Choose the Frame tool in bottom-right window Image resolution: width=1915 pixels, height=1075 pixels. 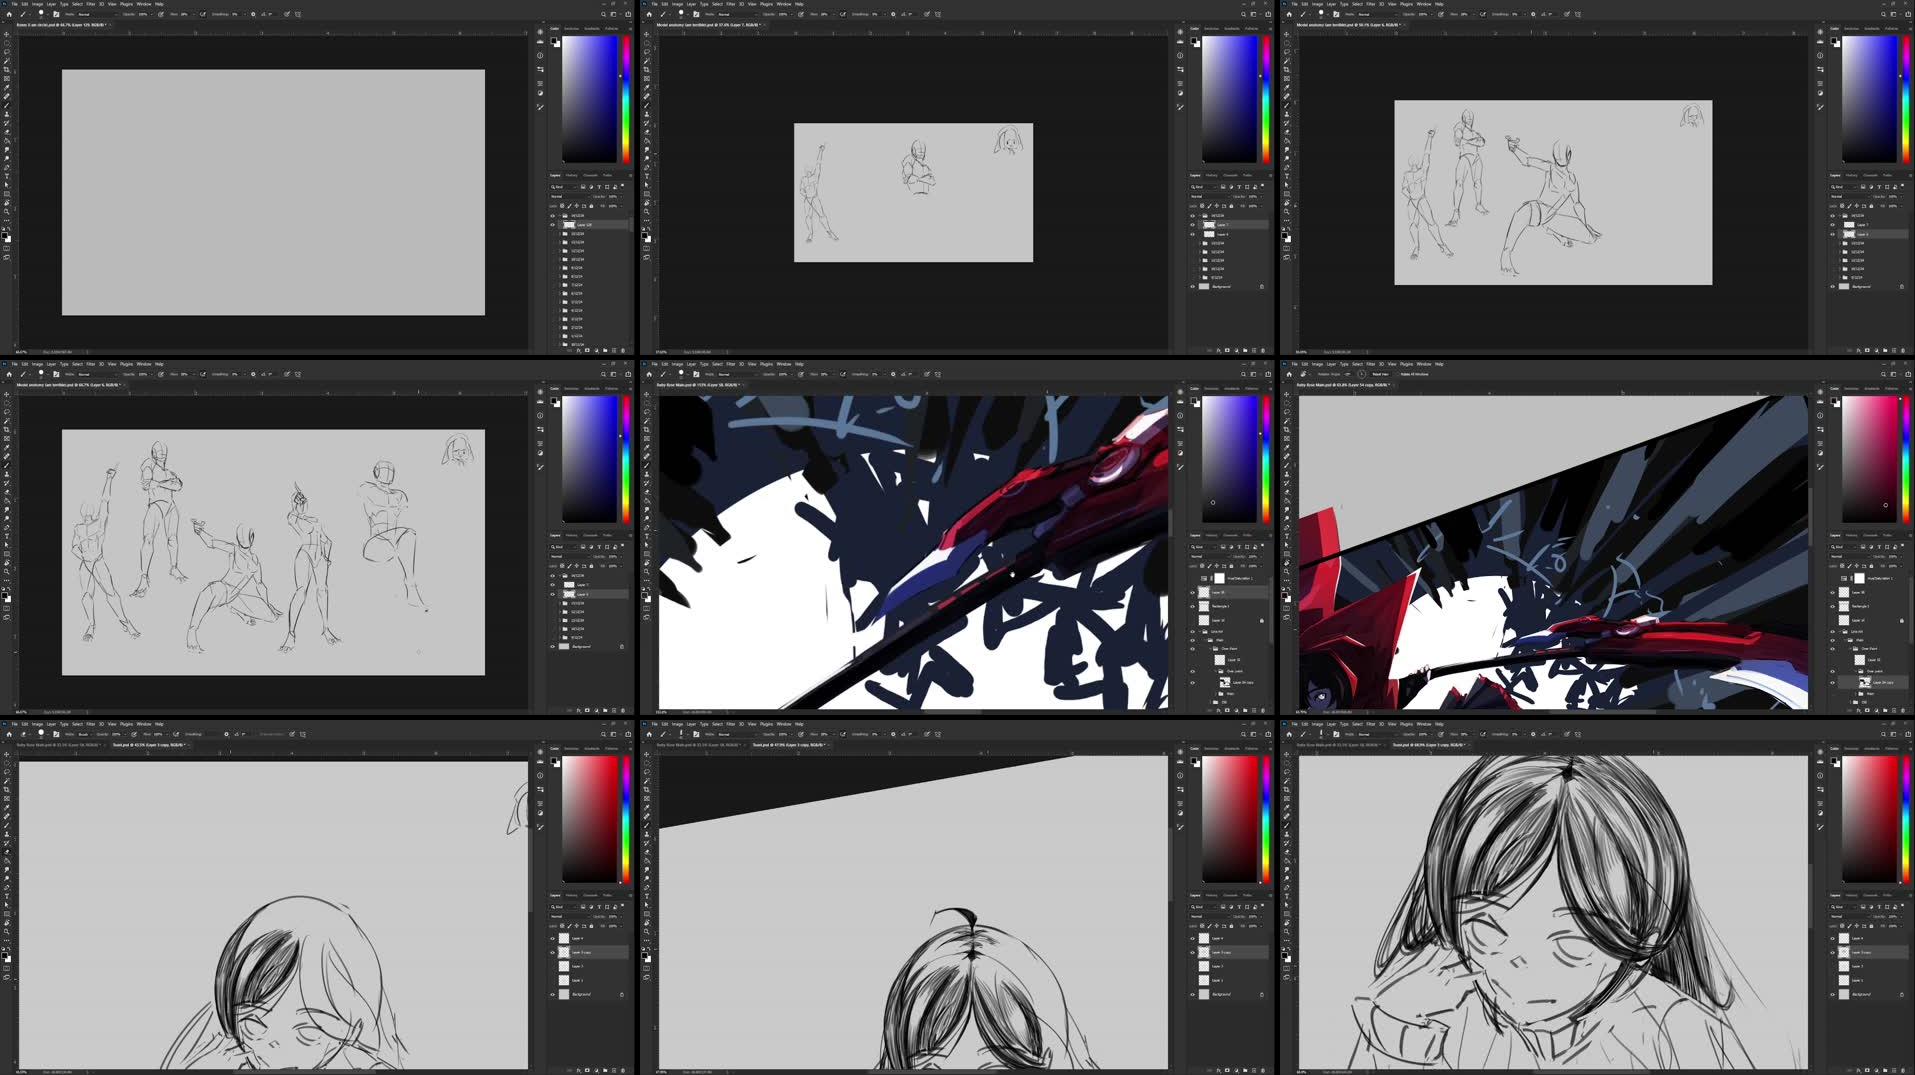[1287, 798]
